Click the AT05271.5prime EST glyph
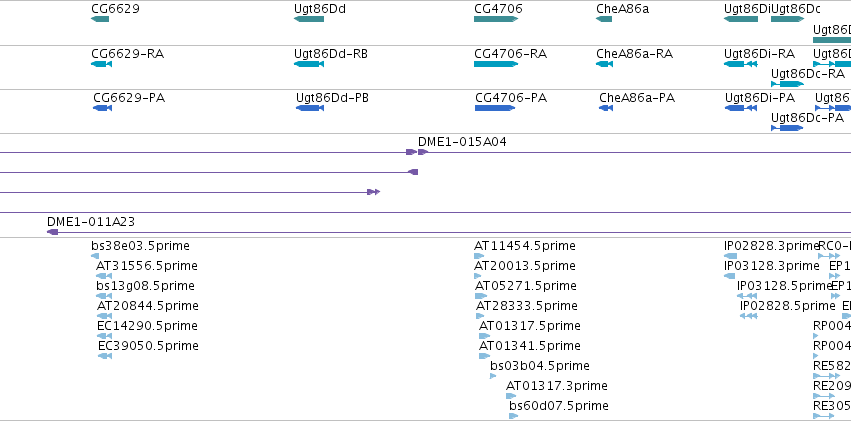Image resolution: width=851 pixels, height=421 pixels. pos(481,296)
